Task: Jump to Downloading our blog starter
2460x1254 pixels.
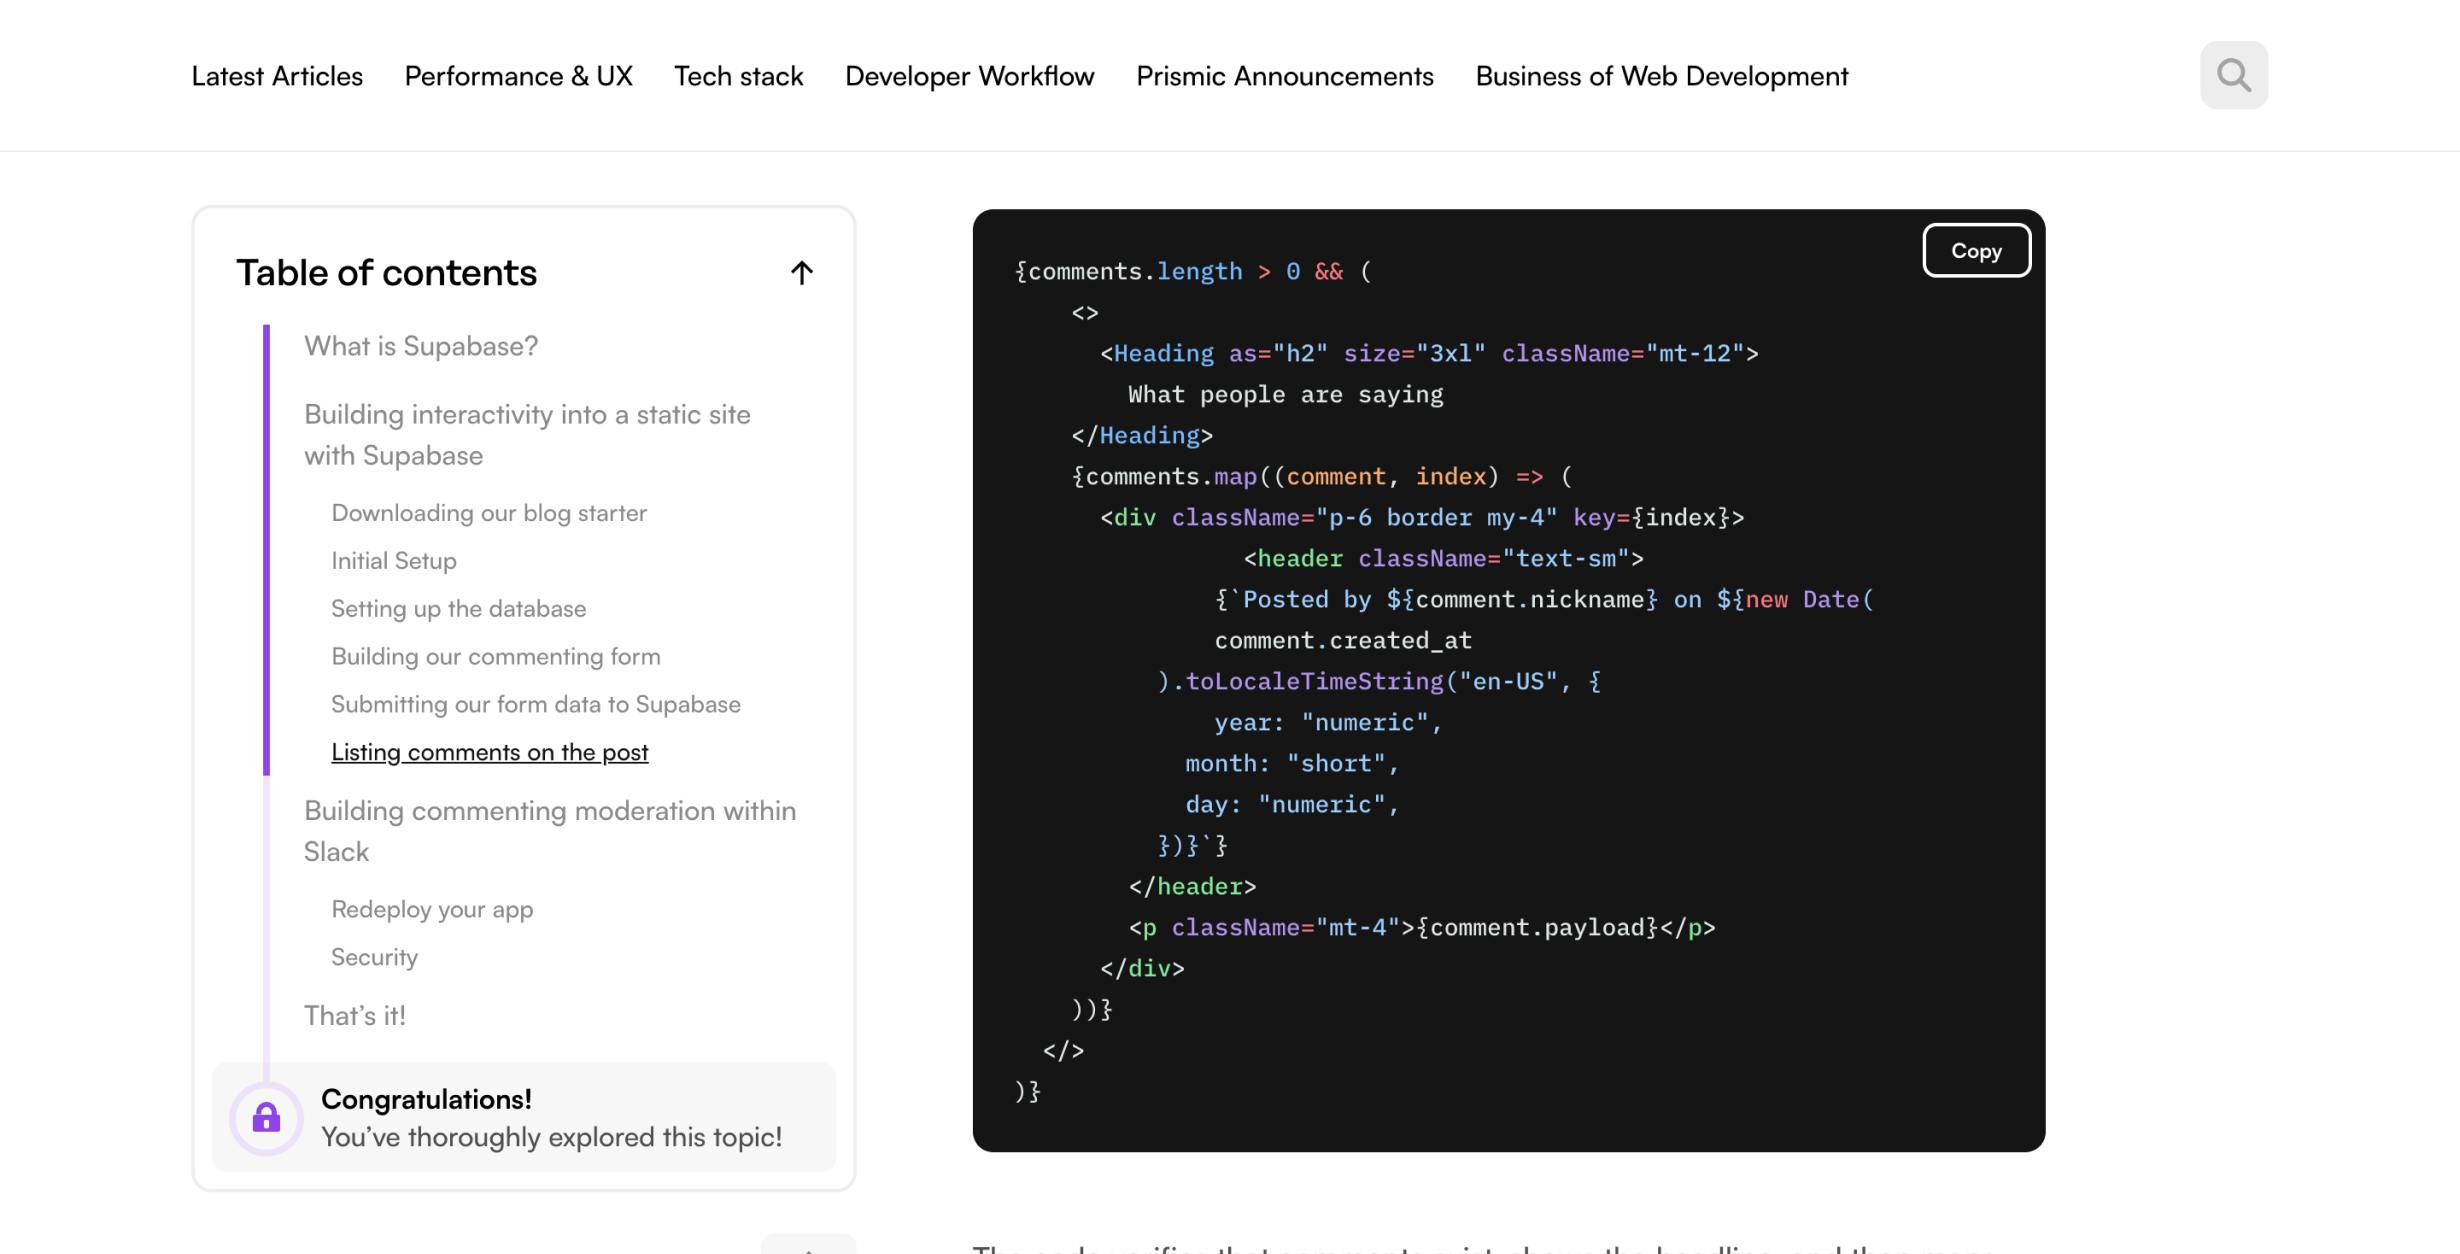Action: pyautogui.click(x=489, y=513)
